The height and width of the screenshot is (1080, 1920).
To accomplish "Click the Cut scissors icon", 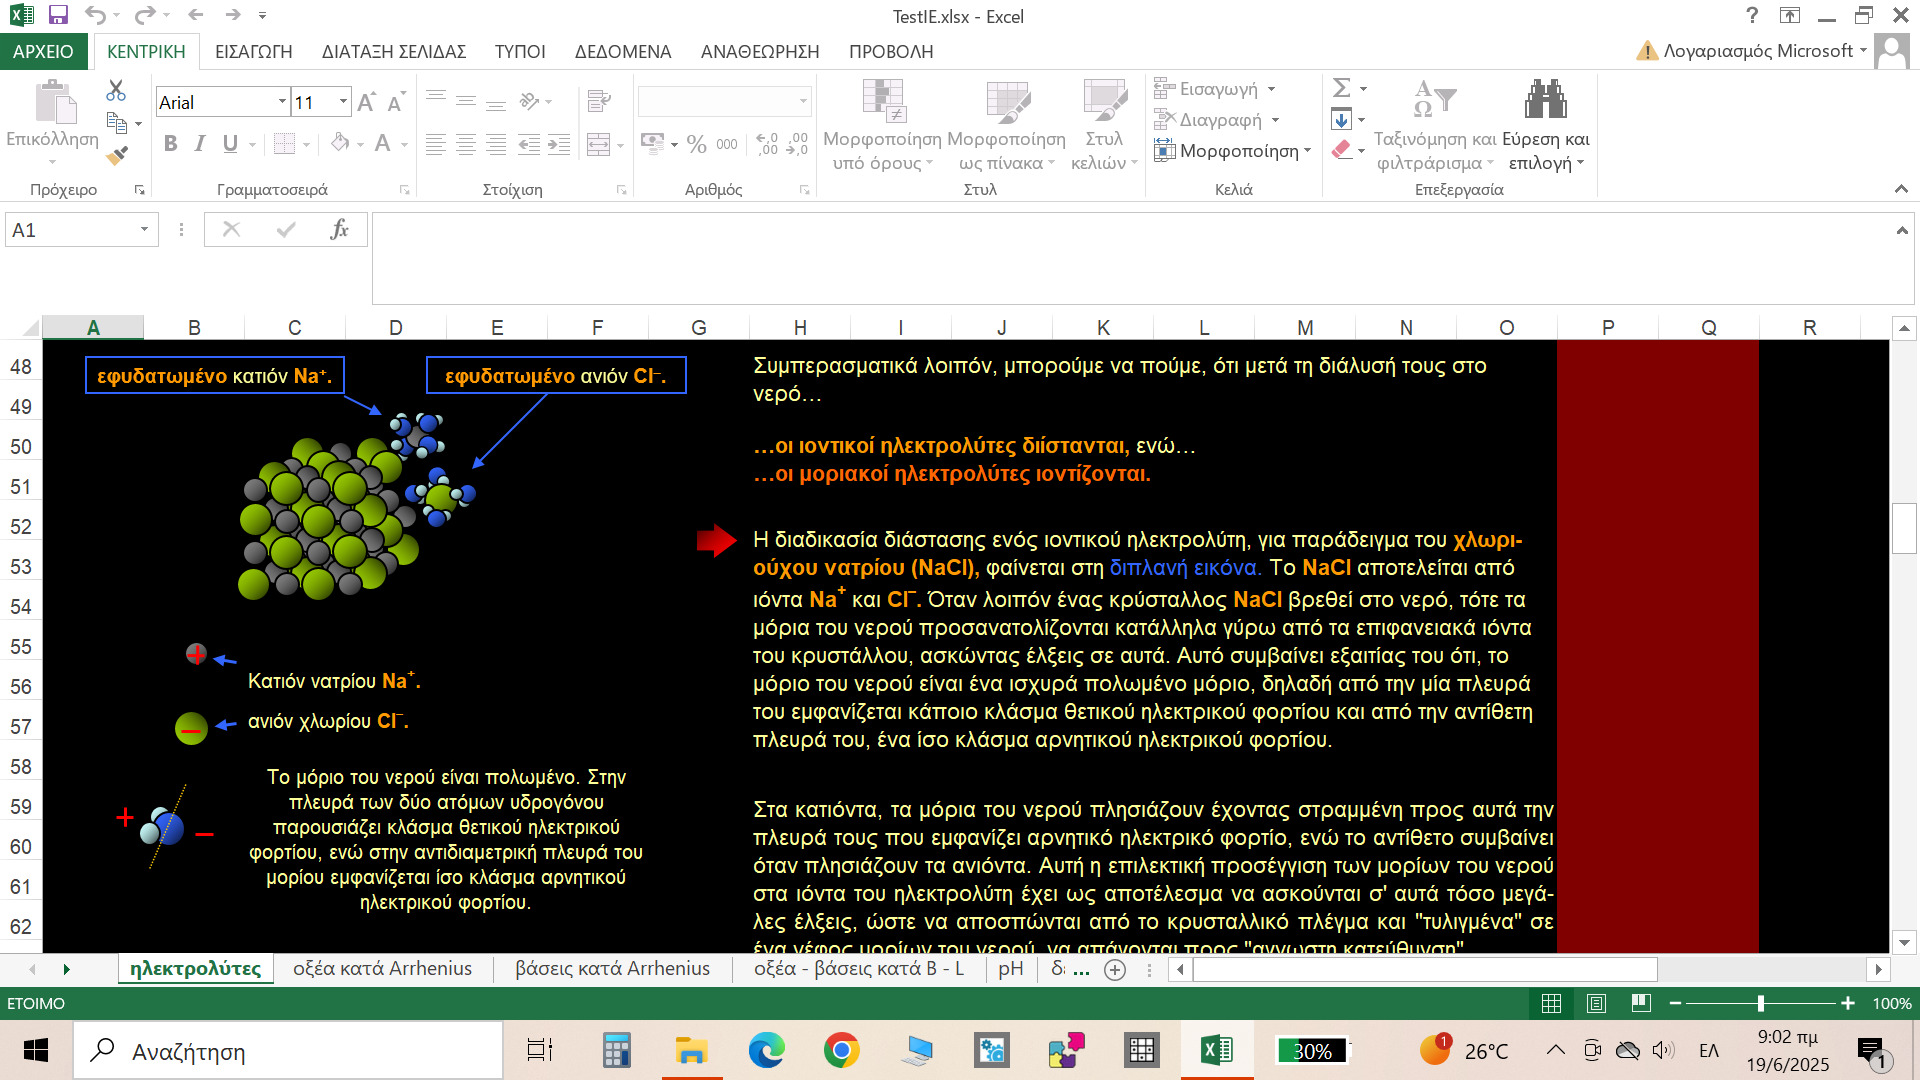I will (116, 91).
